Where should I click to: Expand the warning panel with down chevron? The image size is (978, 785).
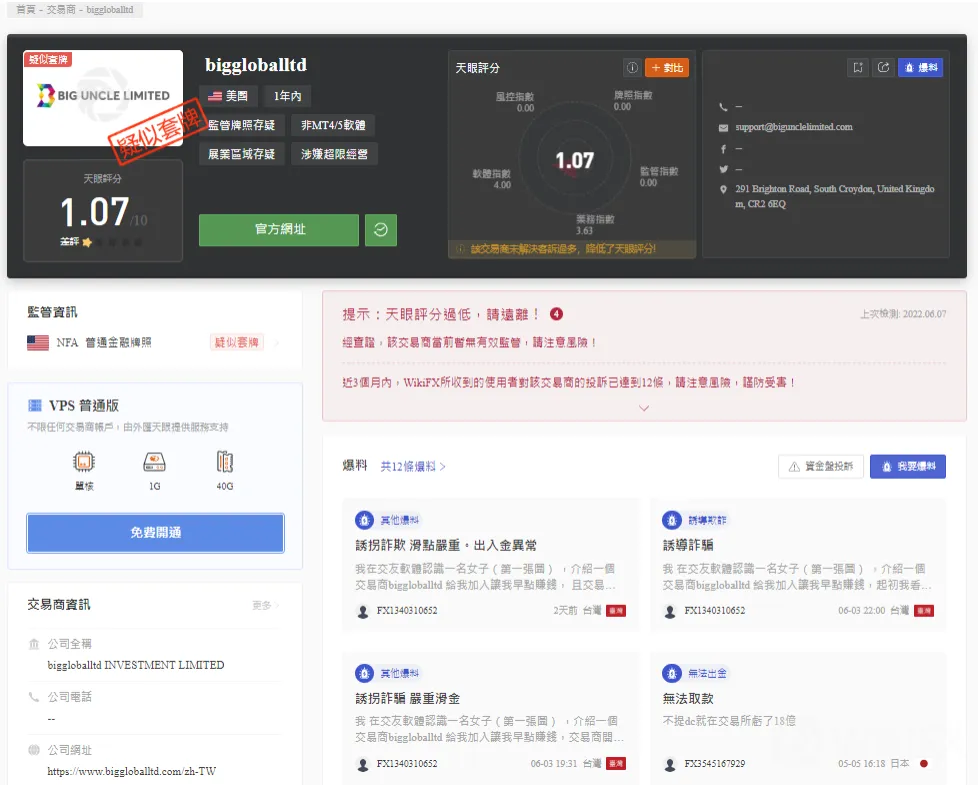coord(644,408)
